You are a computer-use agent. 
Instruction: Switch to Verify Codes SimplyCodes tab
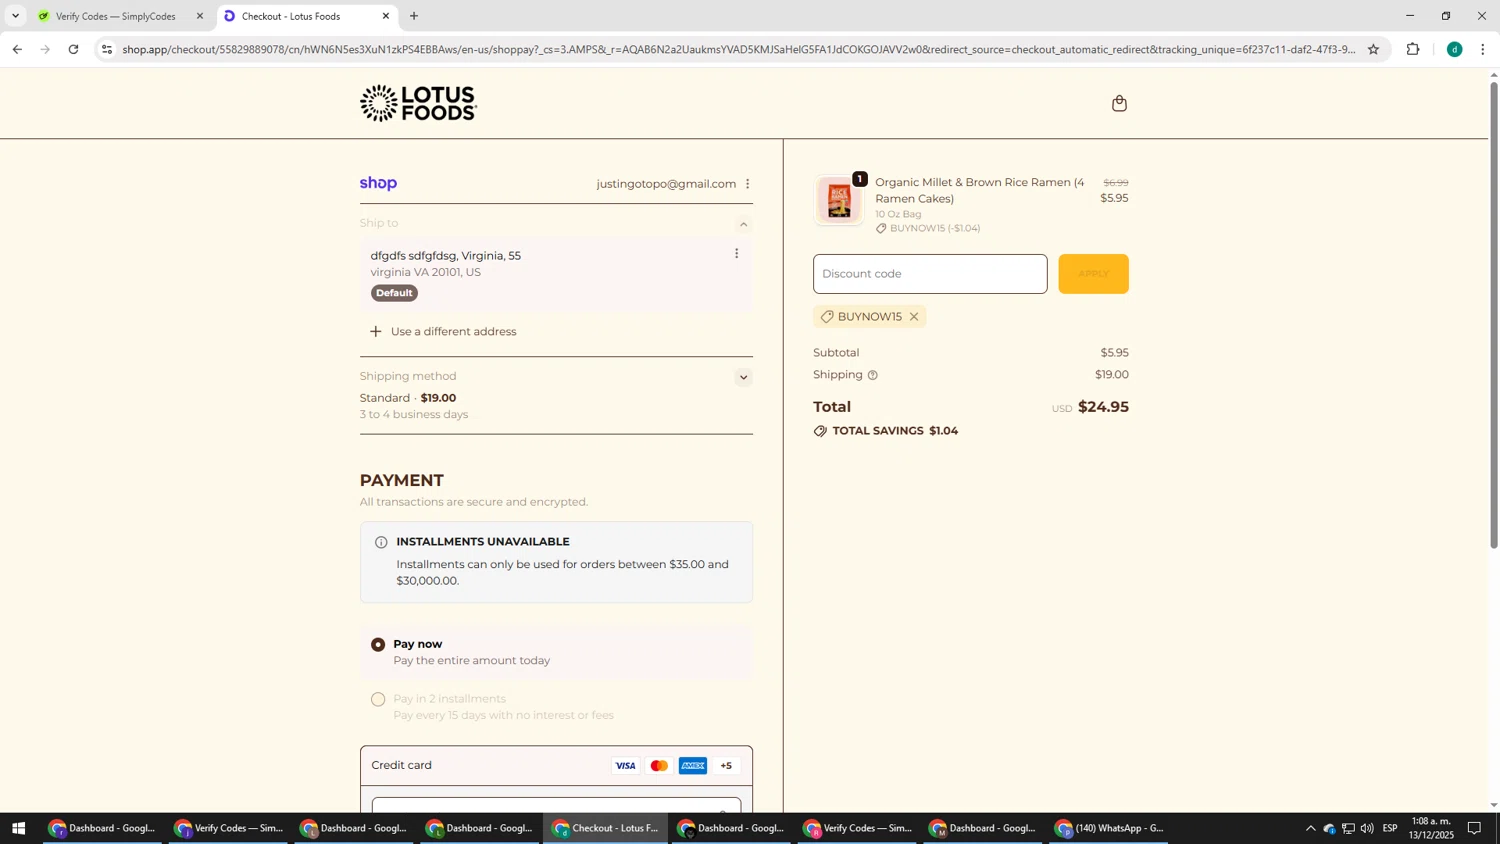click(x=115, y=16)
